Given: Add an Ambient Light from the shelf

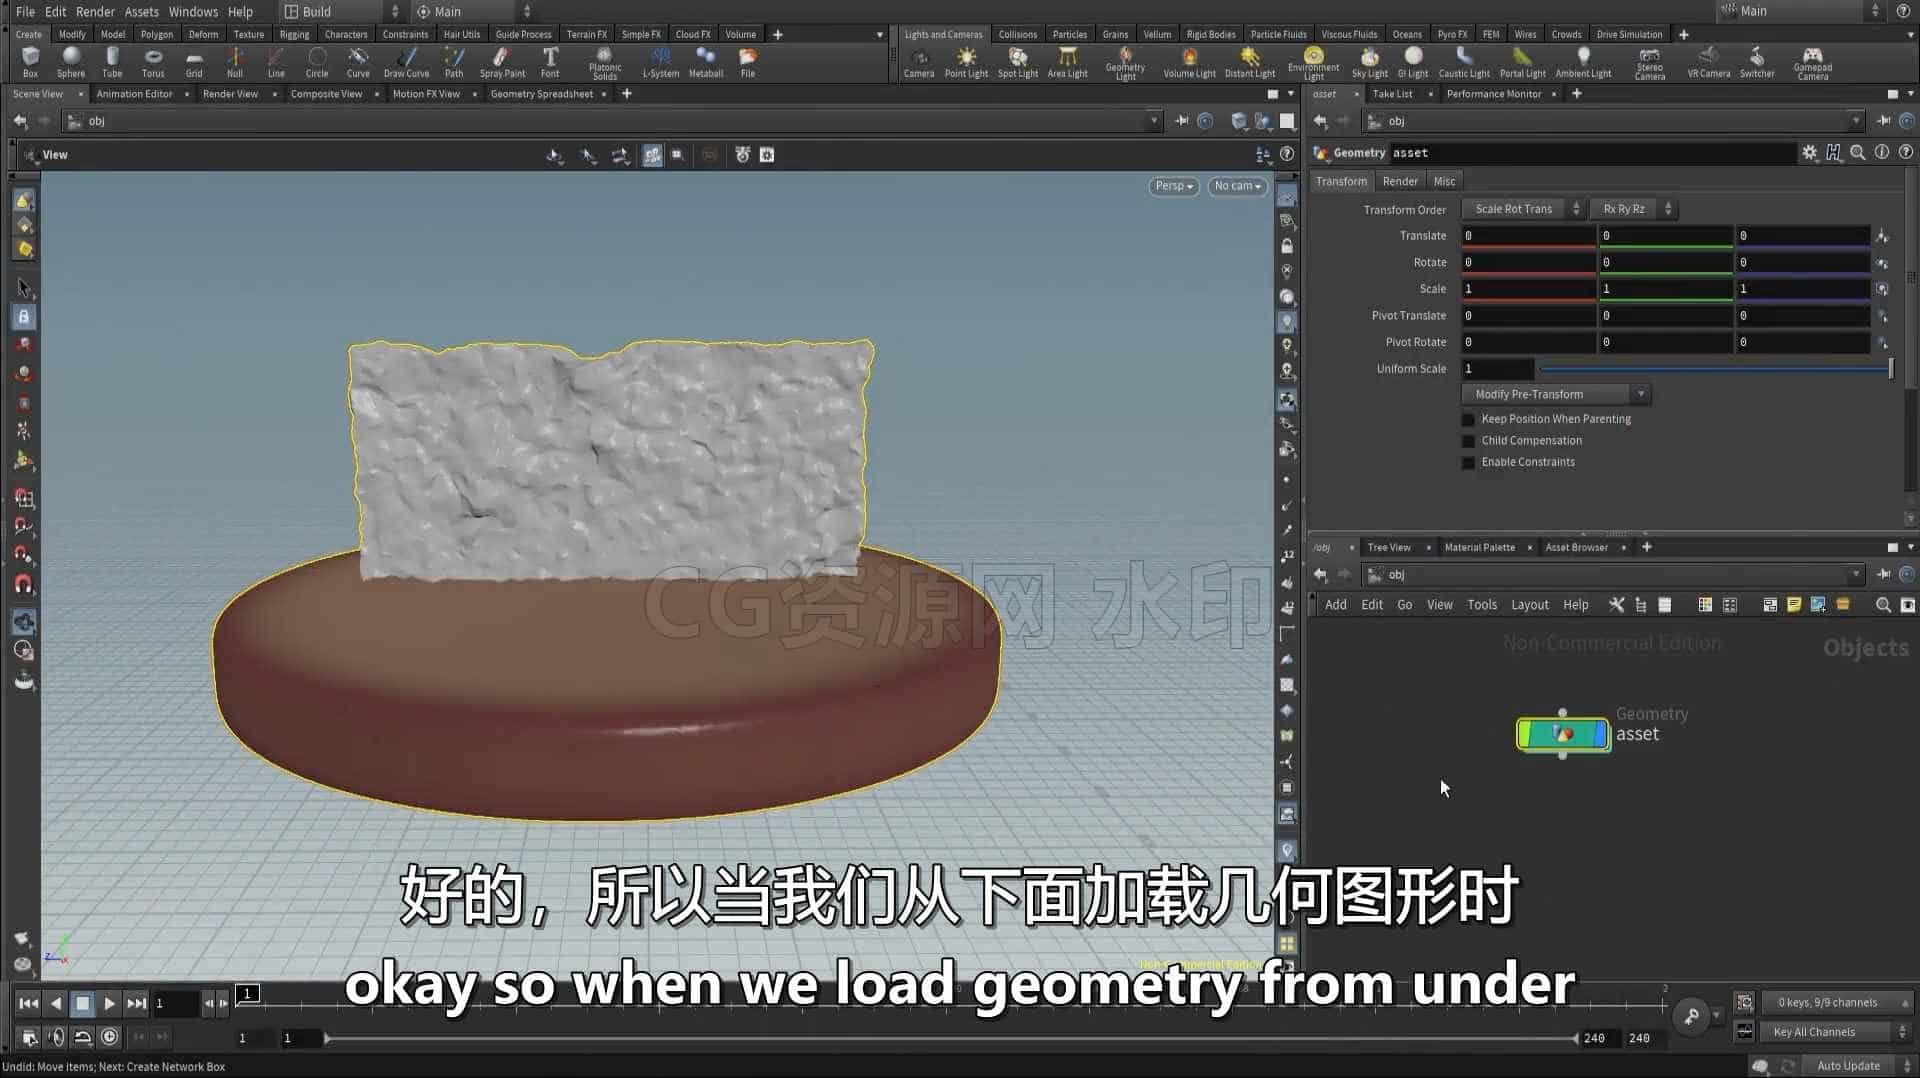Looking at the screenshot, I should (x=1583, y=62).
